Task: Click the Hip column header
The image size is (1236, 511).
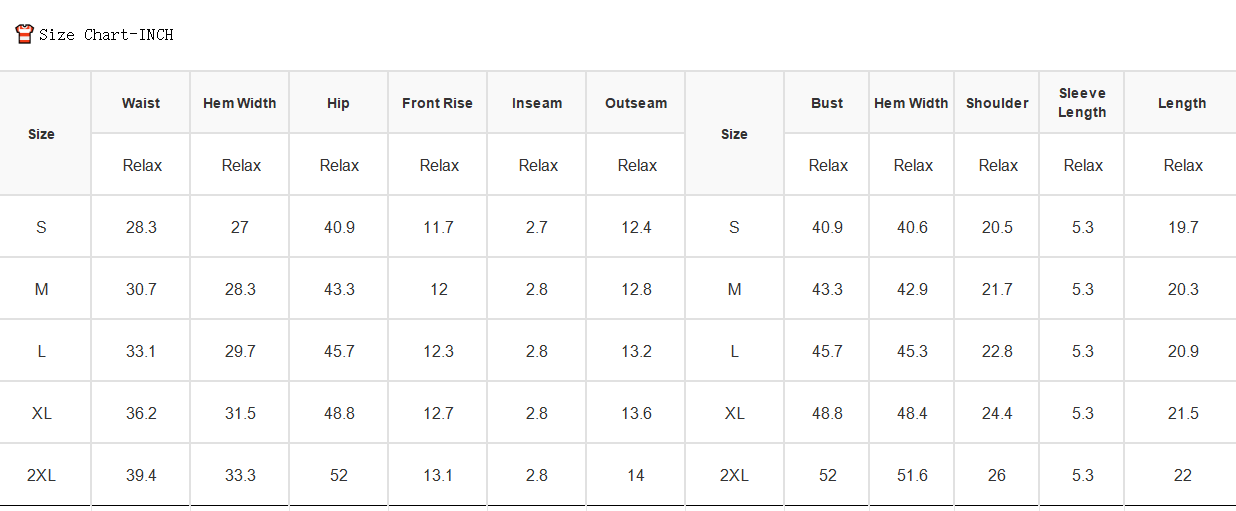Action: [338, 103]
